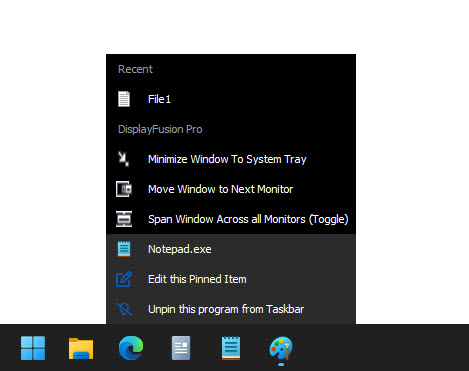Image resolution: width=469 pixels, height=371 pixels.
Task: Click the Notepad.exe icon in the jump list
Action: 124,249
